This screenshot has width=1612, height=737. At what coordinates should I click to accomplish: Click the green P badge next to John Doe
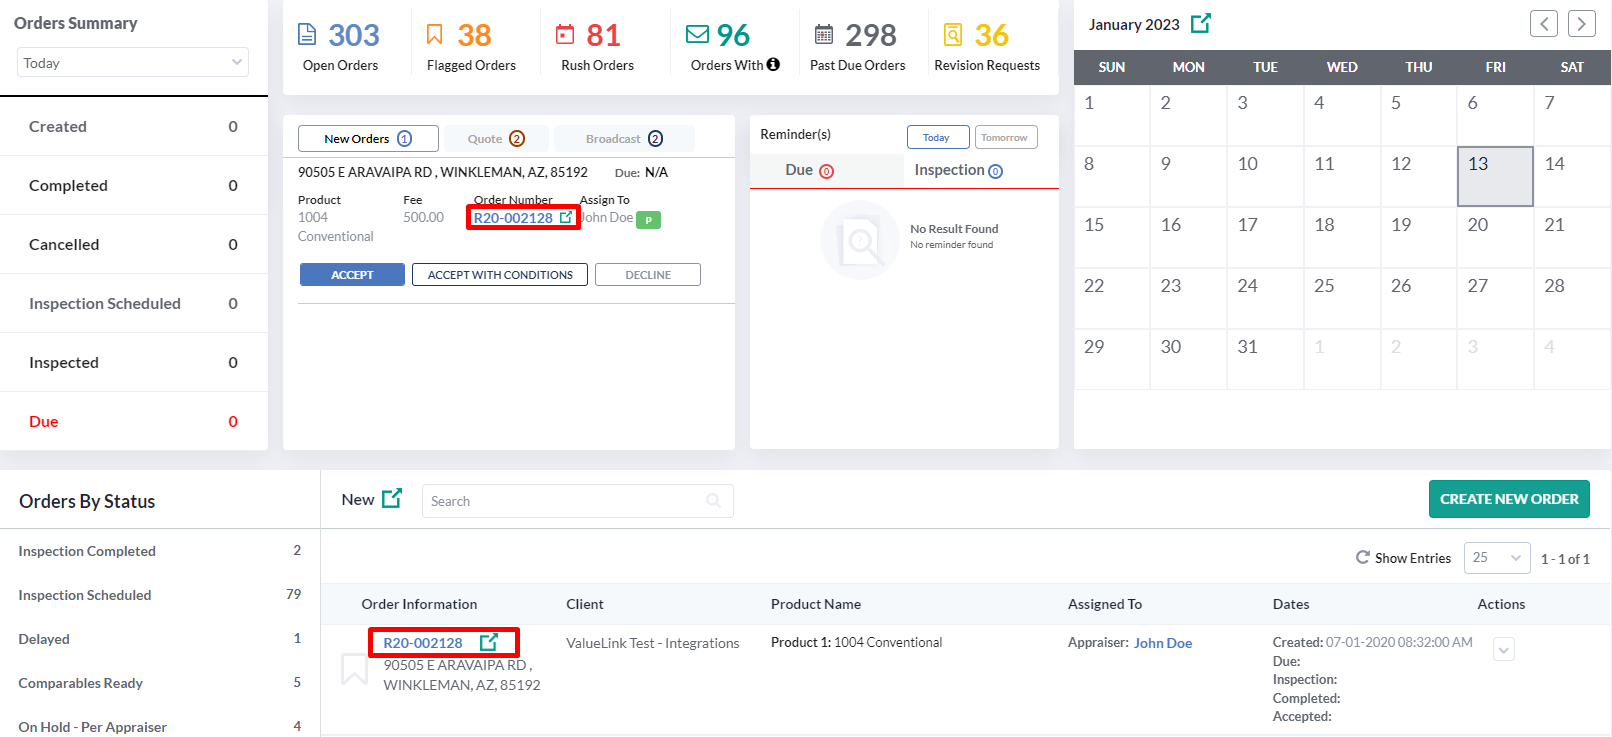tap(648, 220)
